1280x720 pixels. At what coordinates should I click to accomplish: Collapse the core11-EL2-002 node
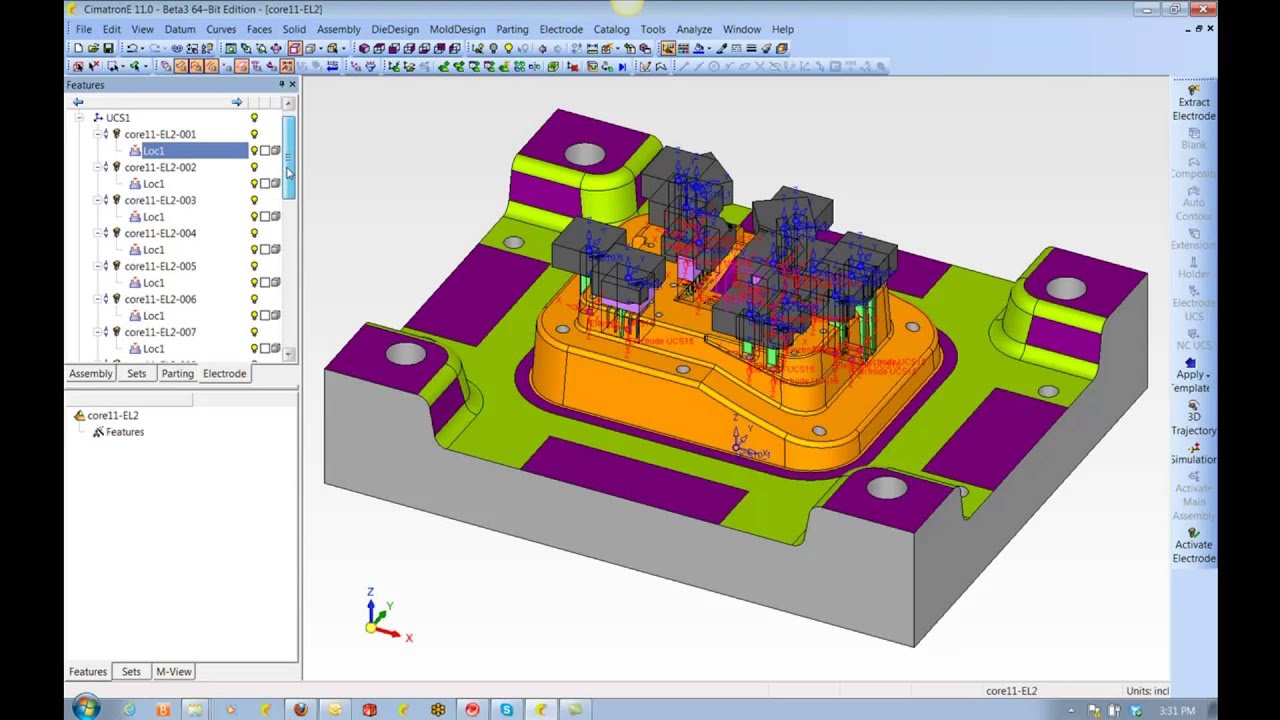[97, 167]
